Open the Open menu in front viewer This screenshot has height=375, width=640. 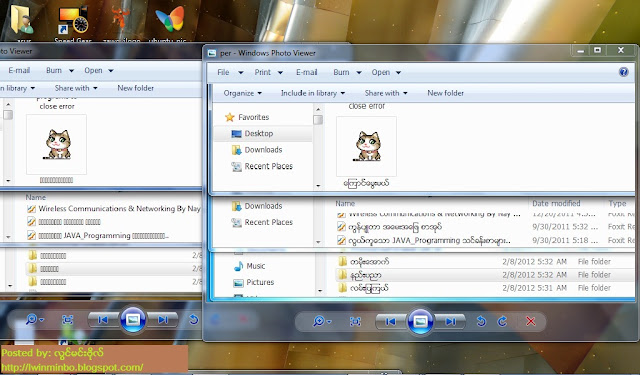point(386,72)
